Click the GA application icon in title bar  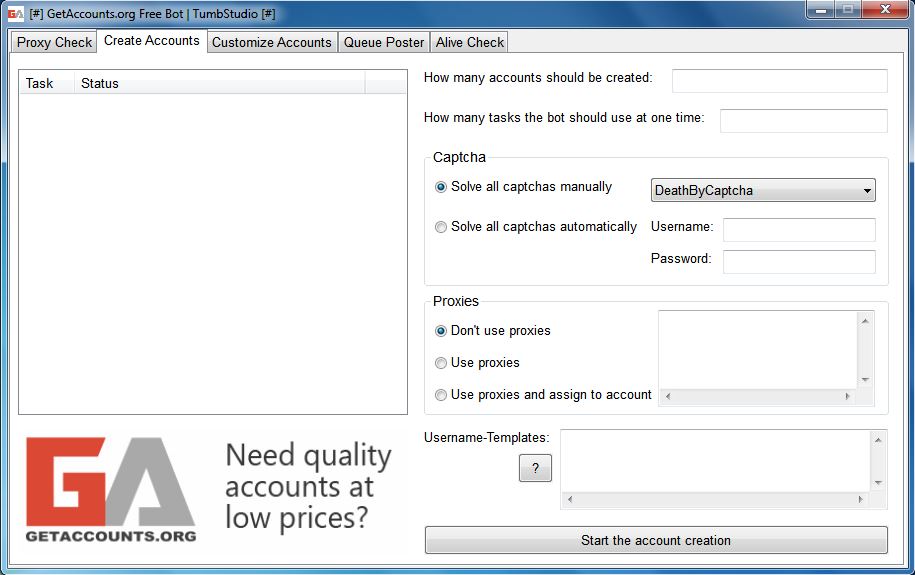pos(16,13)
